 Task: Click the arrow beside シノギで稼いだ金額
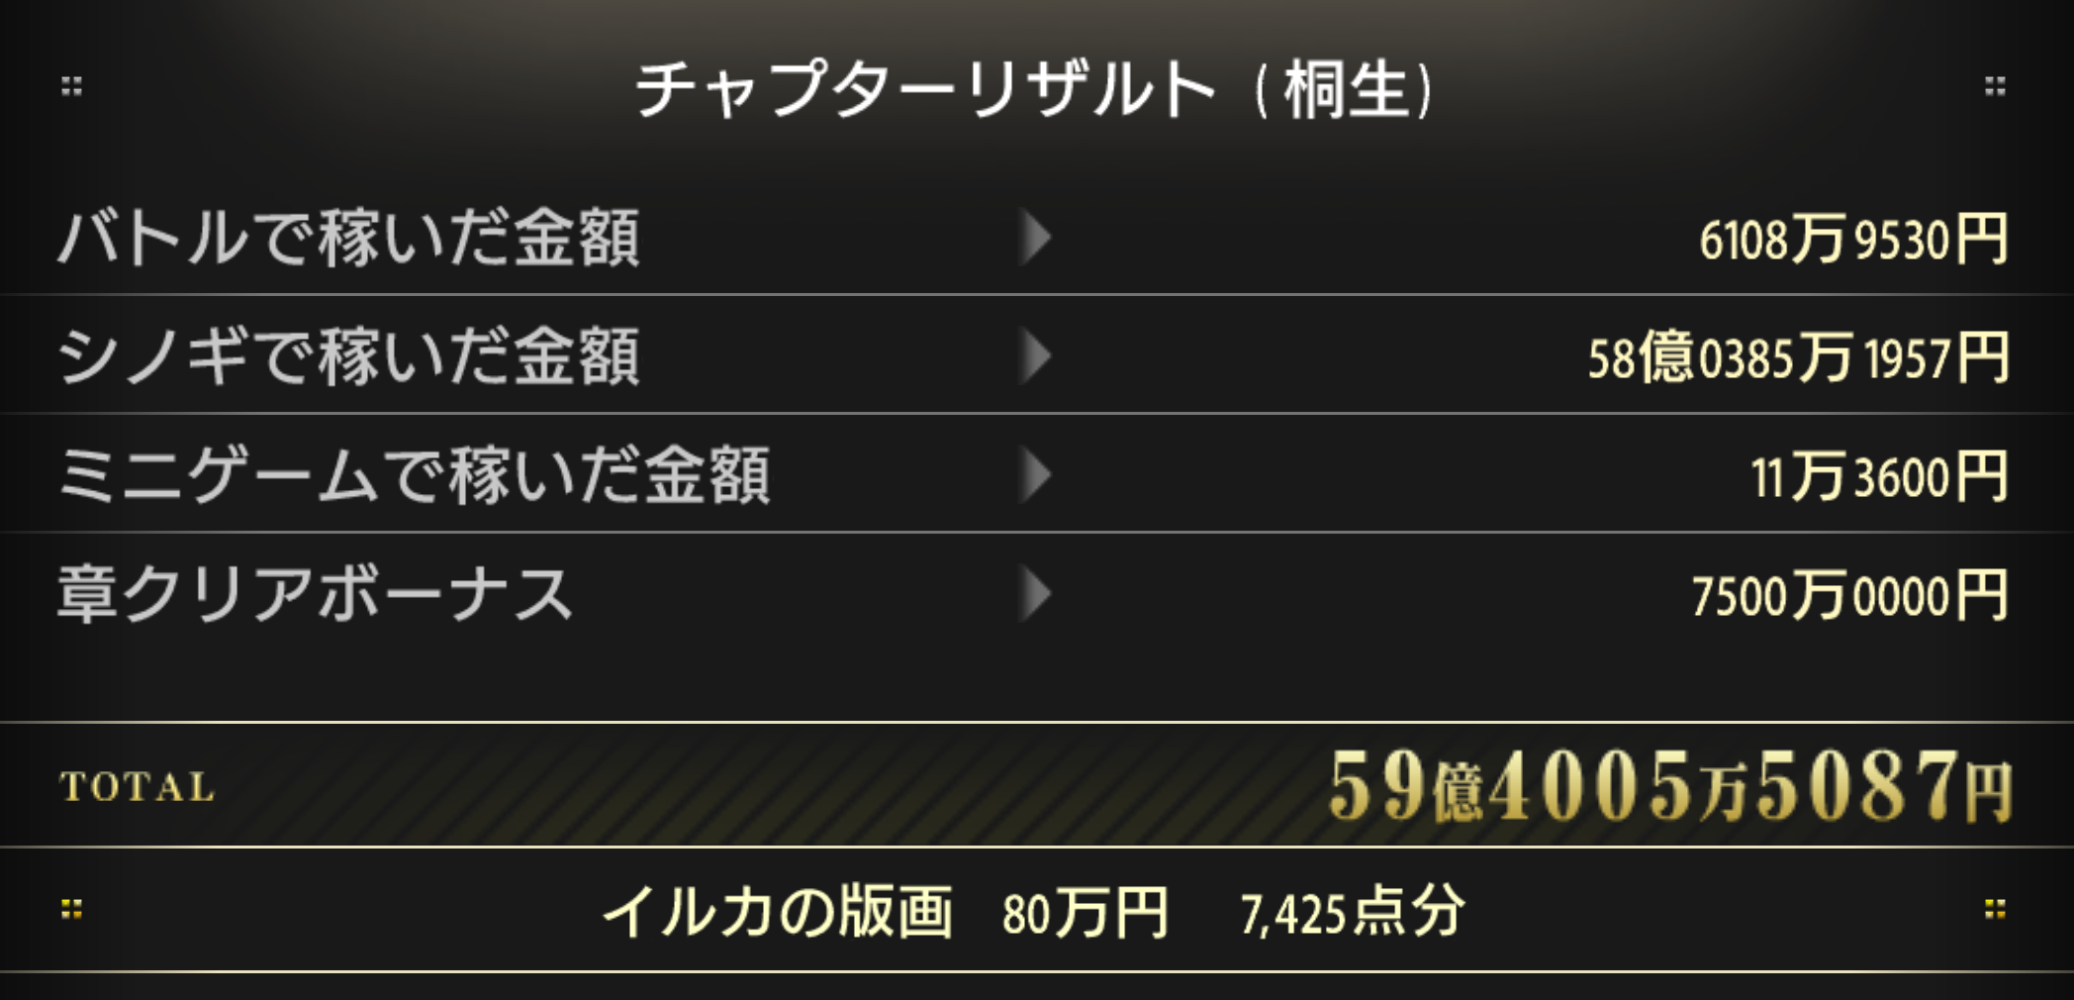[x=1036, y=357]
